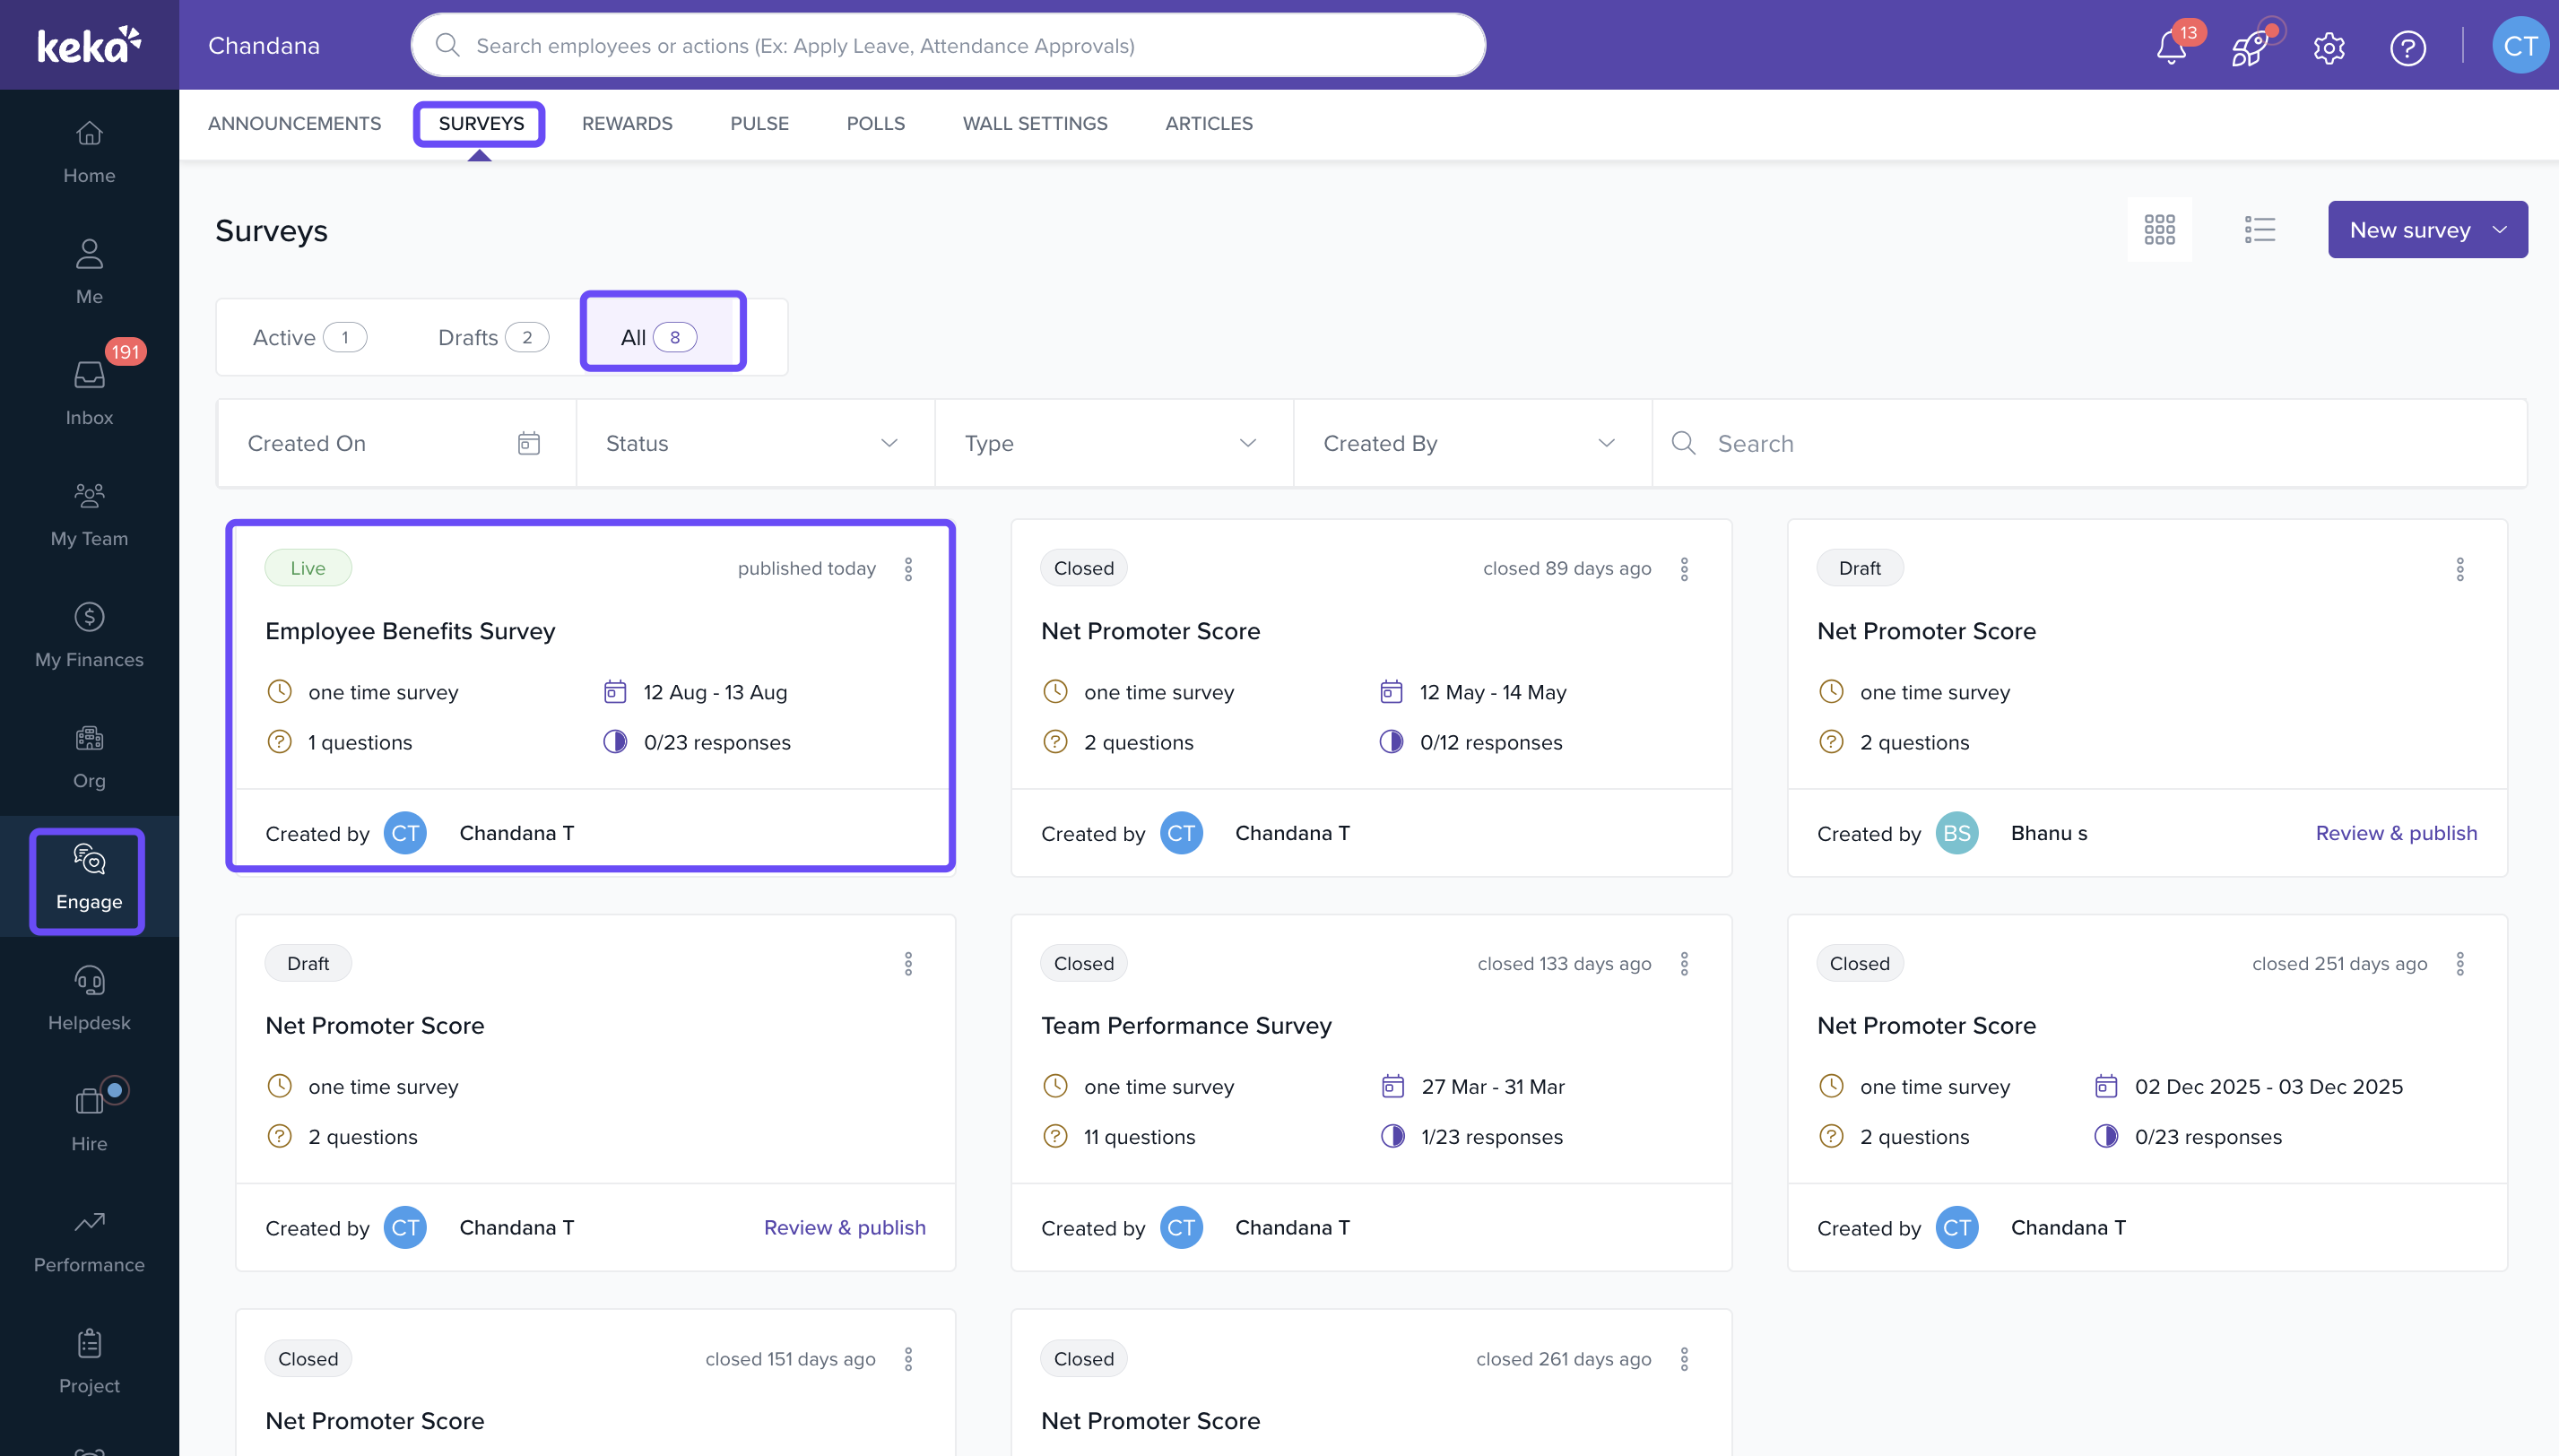
Task: Open the Hire section
Action: click(x=89, y=1119)
